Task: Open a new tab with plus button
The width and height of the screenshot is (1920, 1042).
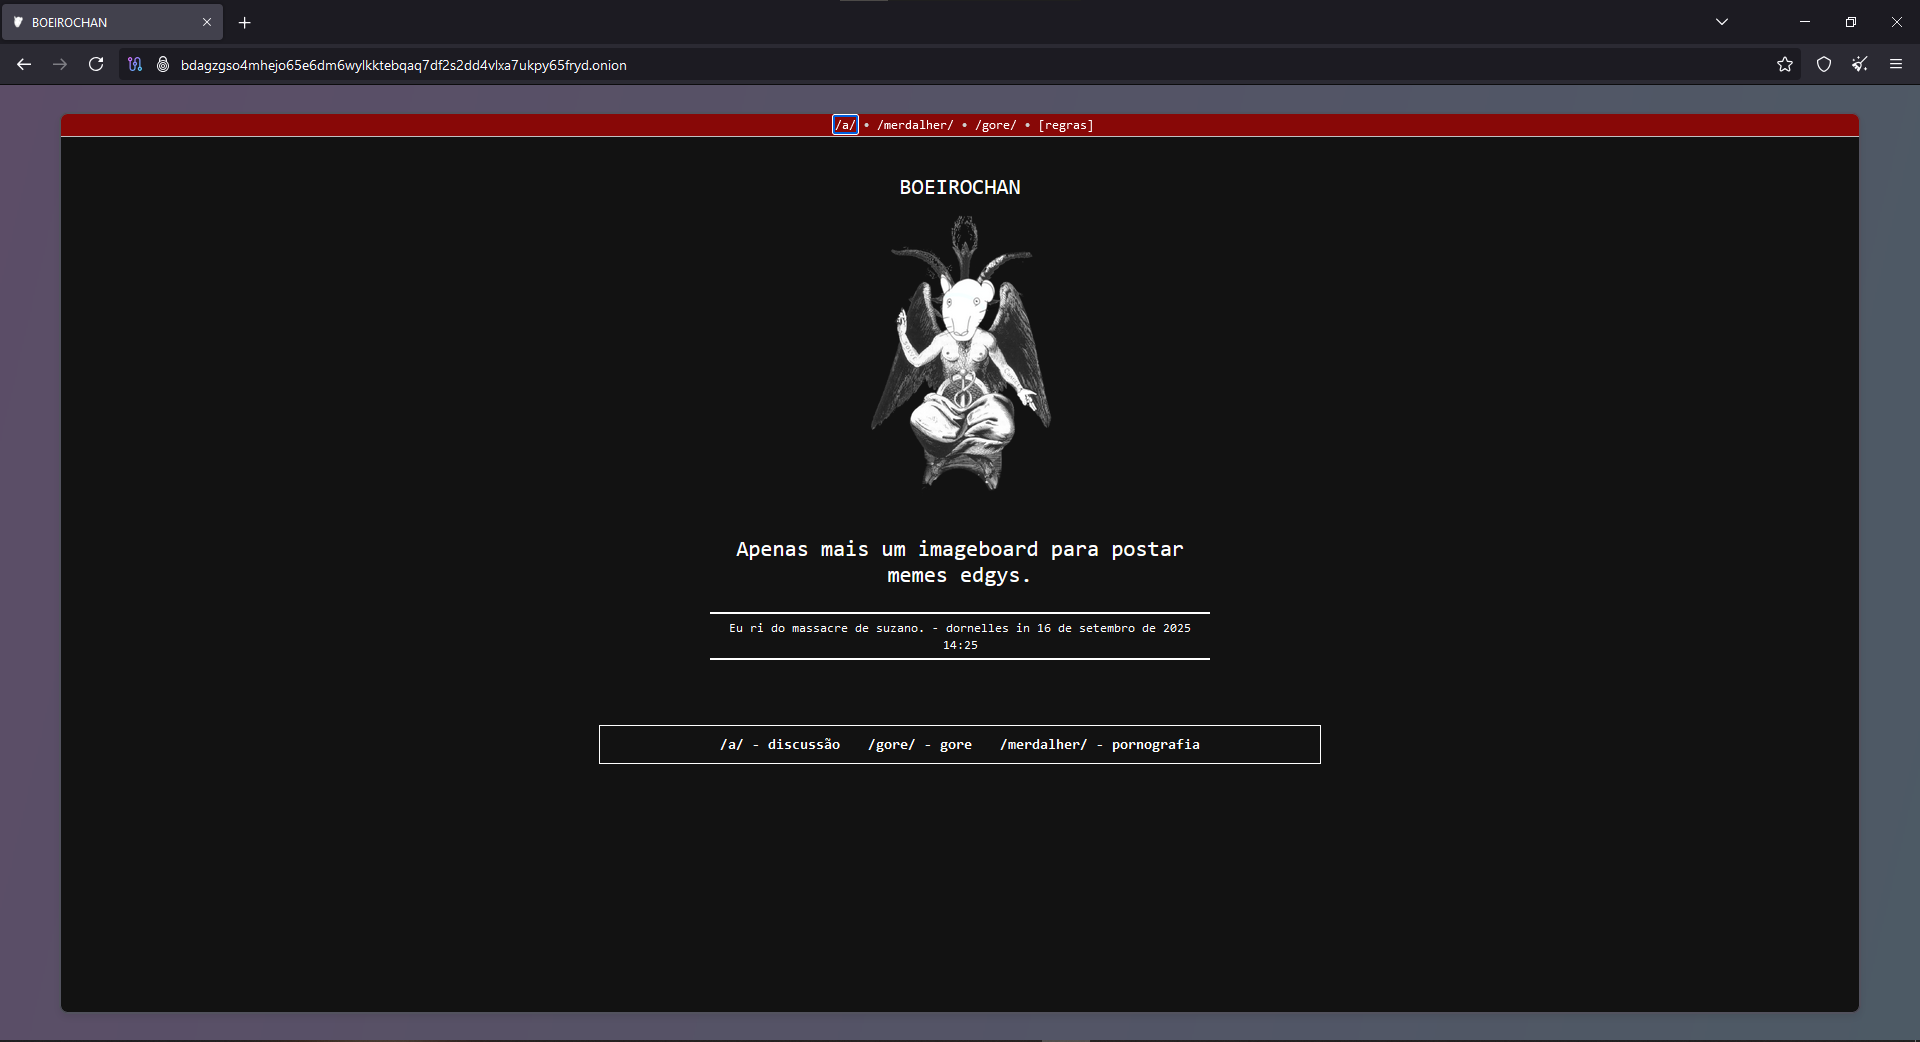Action: pos(244,22)
